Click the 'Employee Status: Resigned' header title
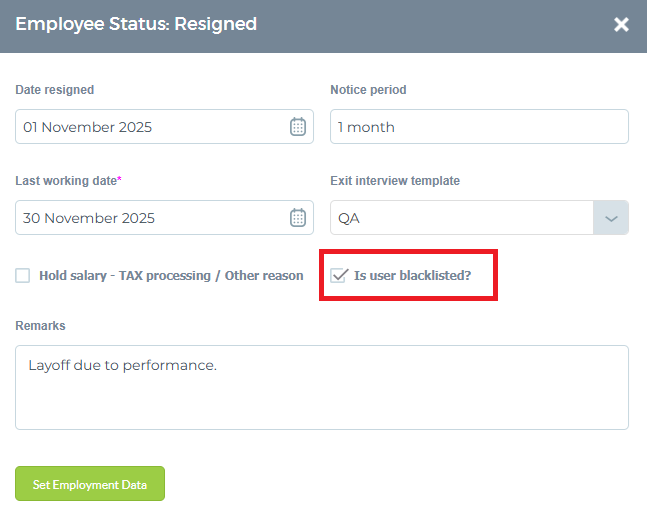 pos(136,24)
